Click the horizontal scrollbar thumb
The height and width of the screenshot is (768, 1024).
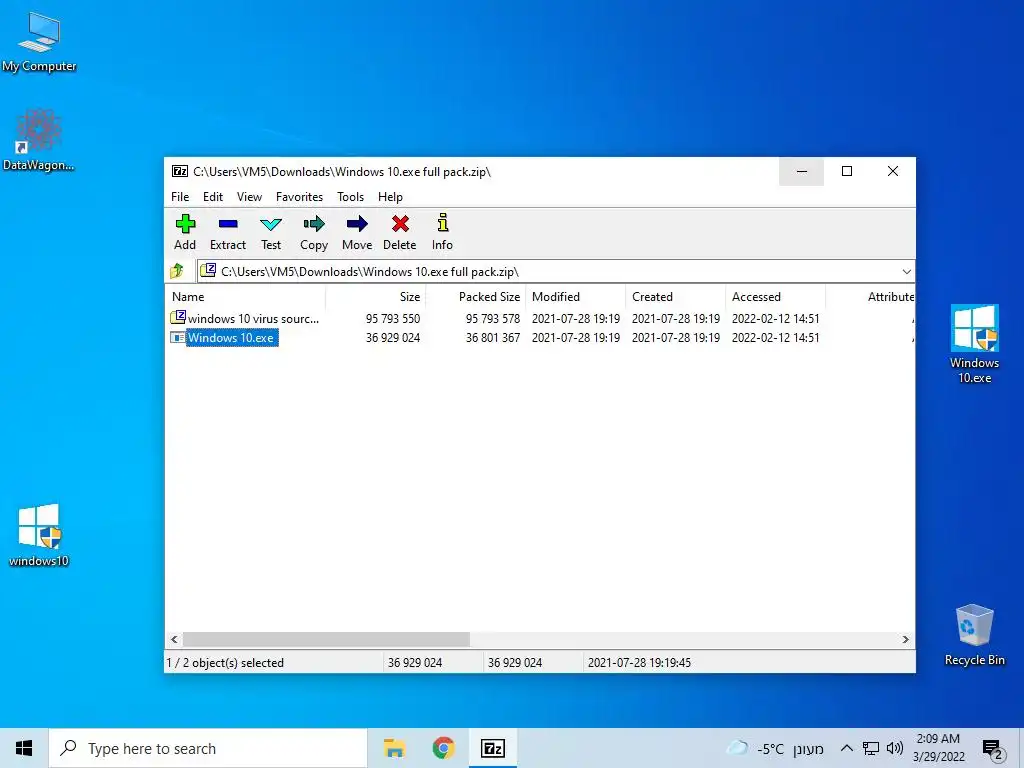click(x=326, y=639)
